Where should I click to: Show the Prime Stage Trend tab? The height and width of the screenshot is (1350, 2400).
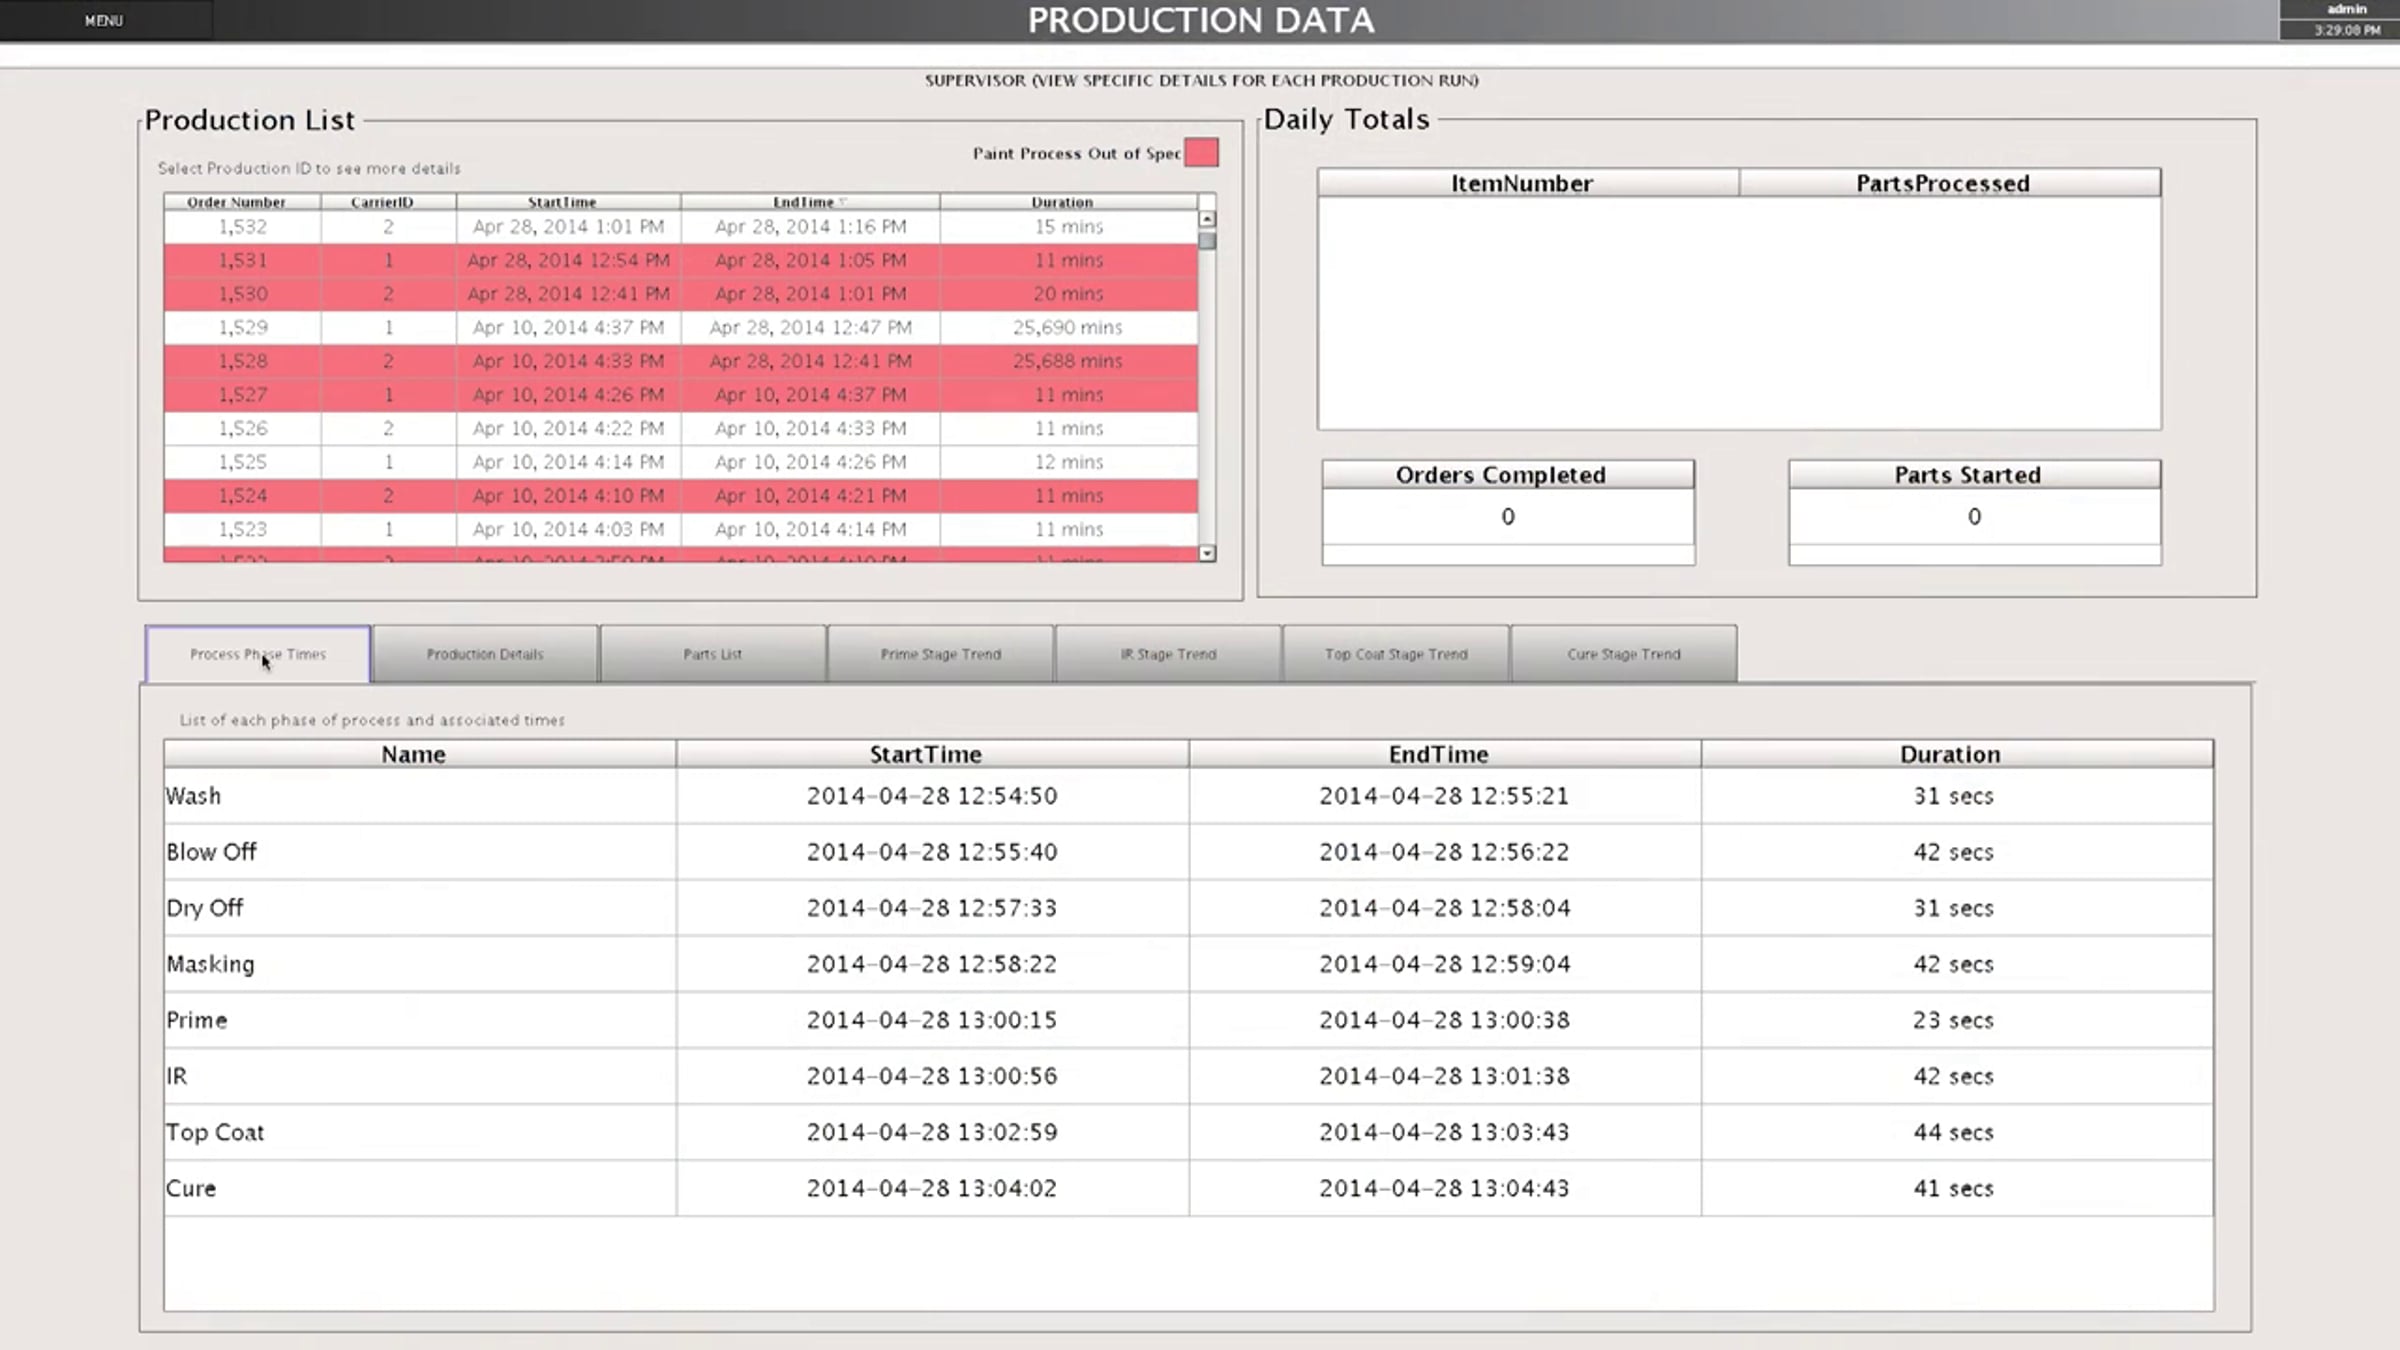click(x=940, y=654)
